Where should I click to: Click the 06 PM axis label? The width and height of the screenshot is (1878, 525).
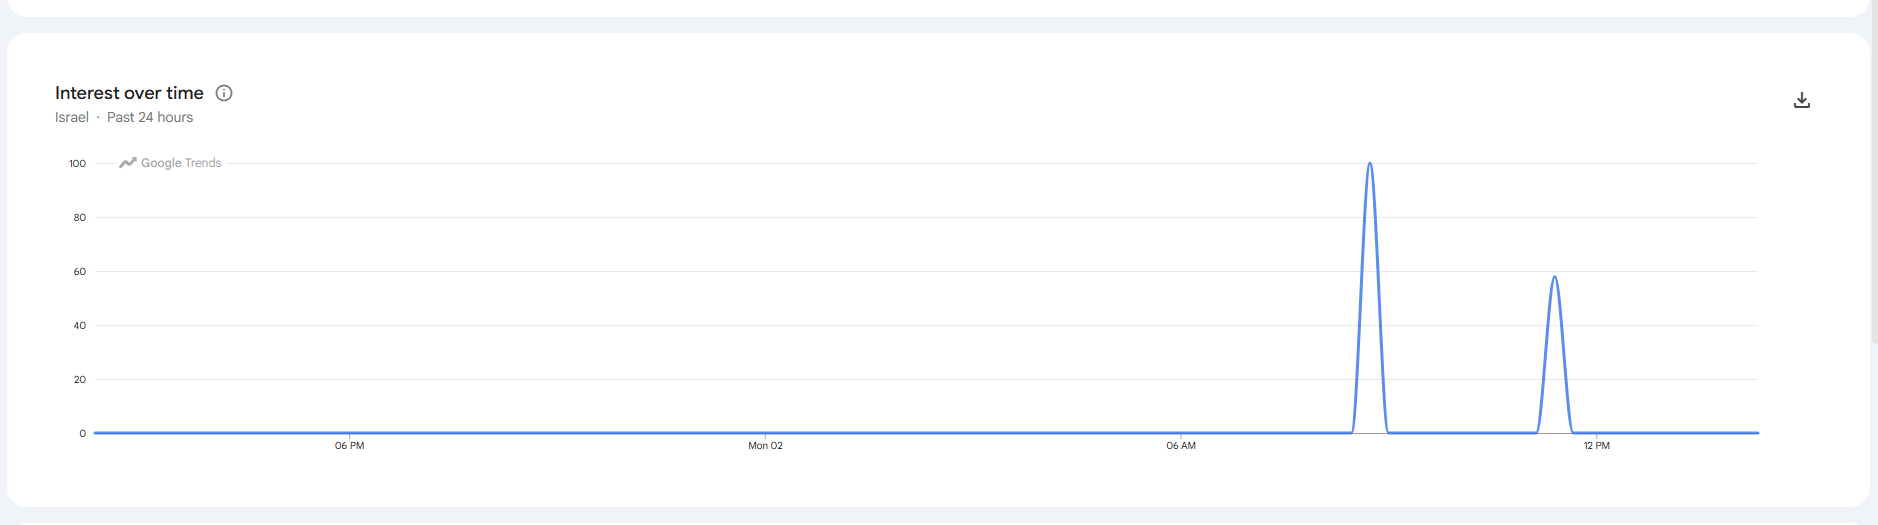tap(349, 446)
